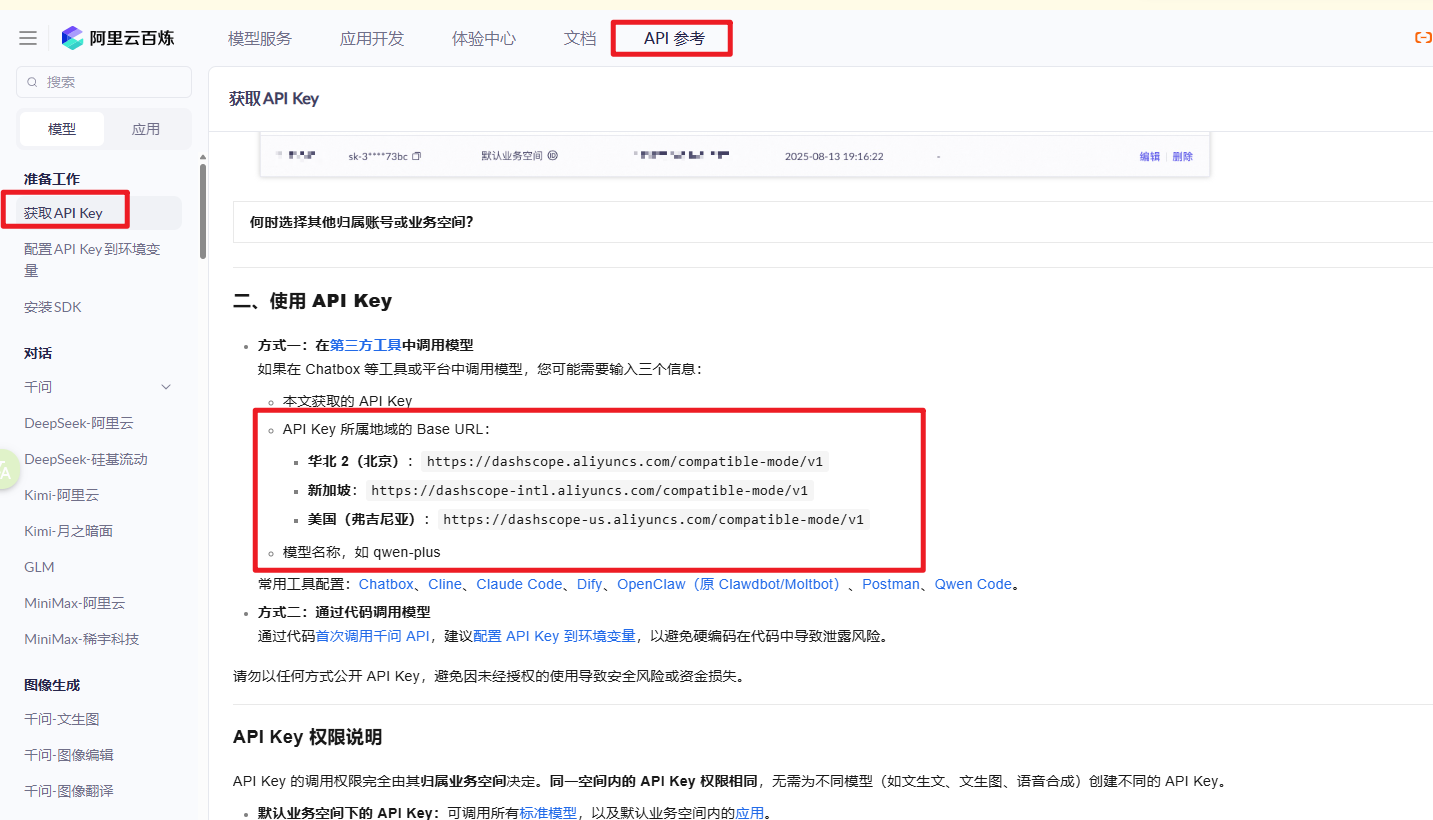Click the icon next to 默认业务空间
The height and width of the screenshot is (820, 1433).
[552, 156]
